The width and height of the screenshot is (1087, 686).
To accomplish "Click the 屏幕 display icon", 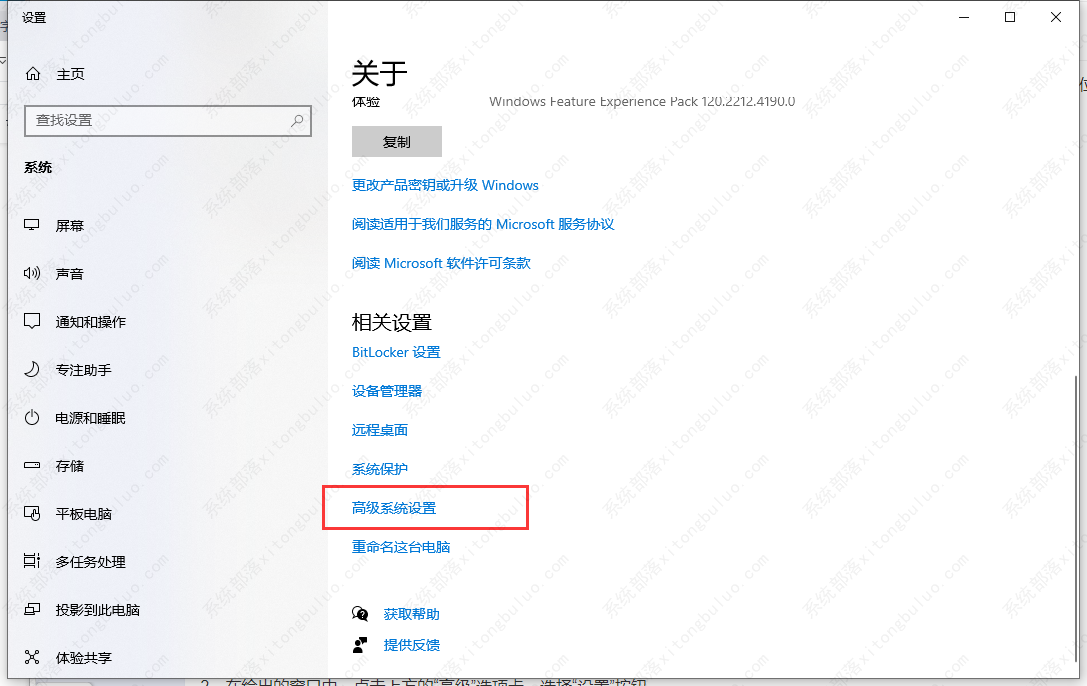I will [x=32, y=225].
